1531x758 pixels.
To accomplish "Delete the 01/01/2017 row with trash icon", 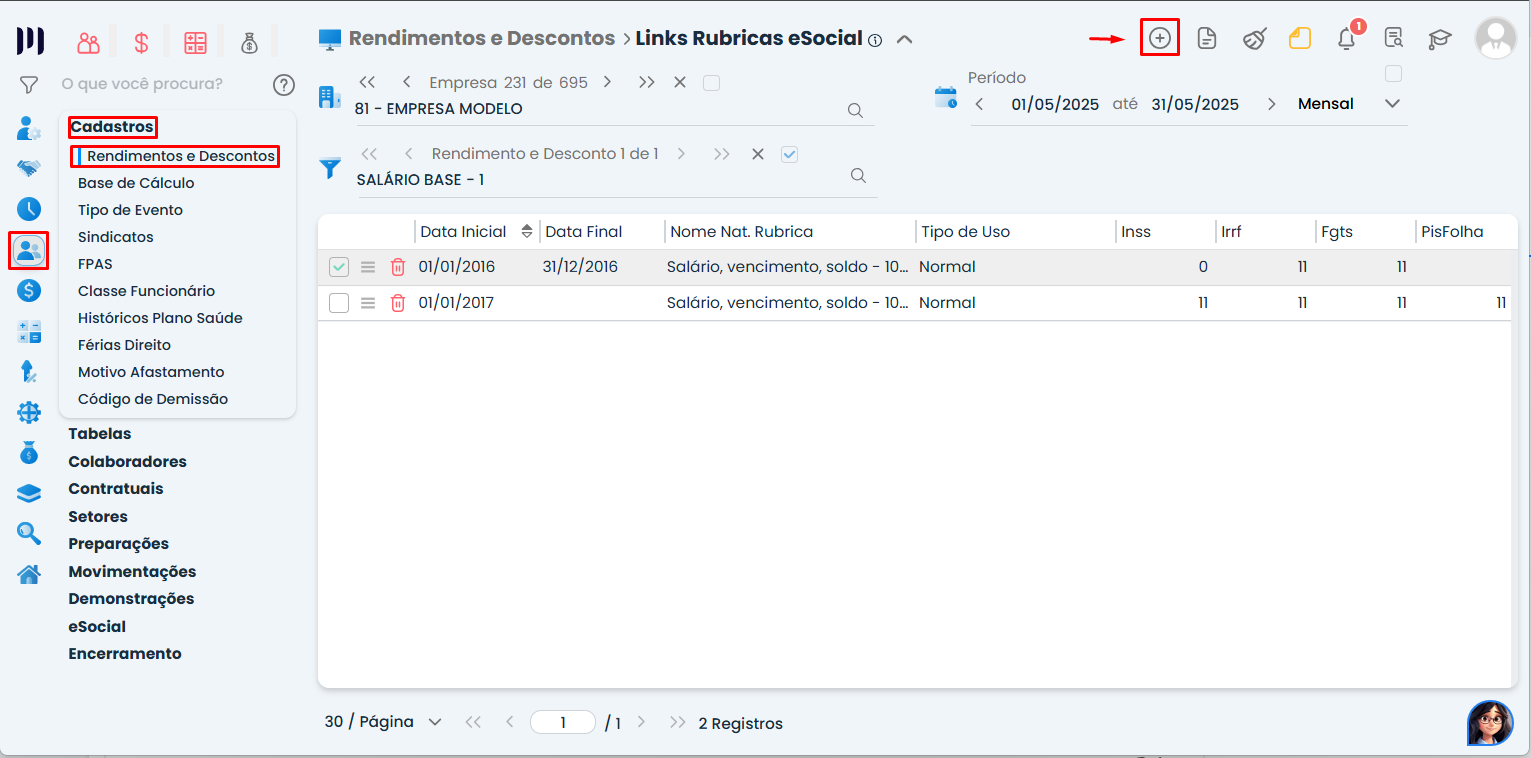I will click(x=398, y=303).
